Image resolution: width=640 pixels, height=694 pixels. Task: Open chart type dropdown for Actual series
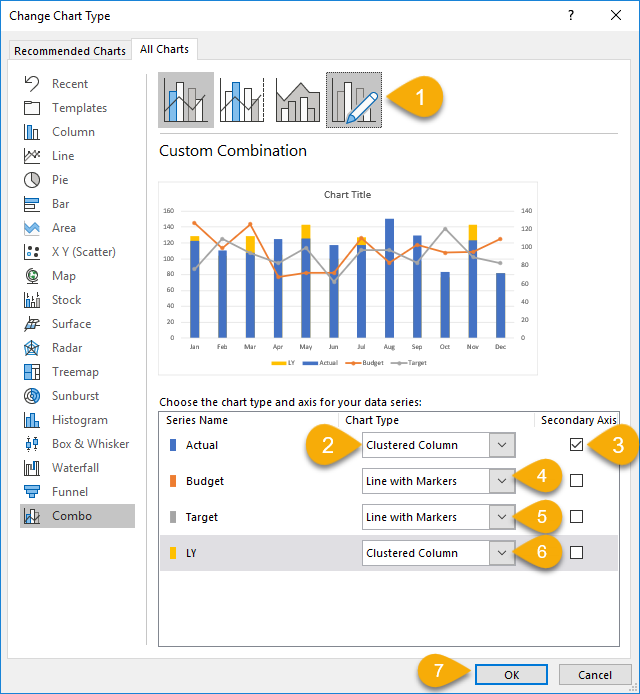[502, 445]
